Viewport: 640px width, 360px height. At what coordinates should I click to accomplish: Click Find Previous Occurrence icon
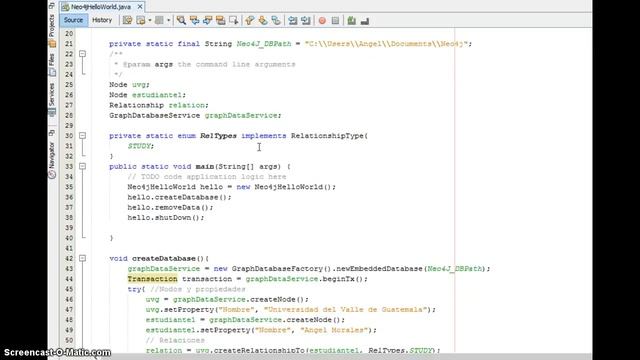[194, 20]
